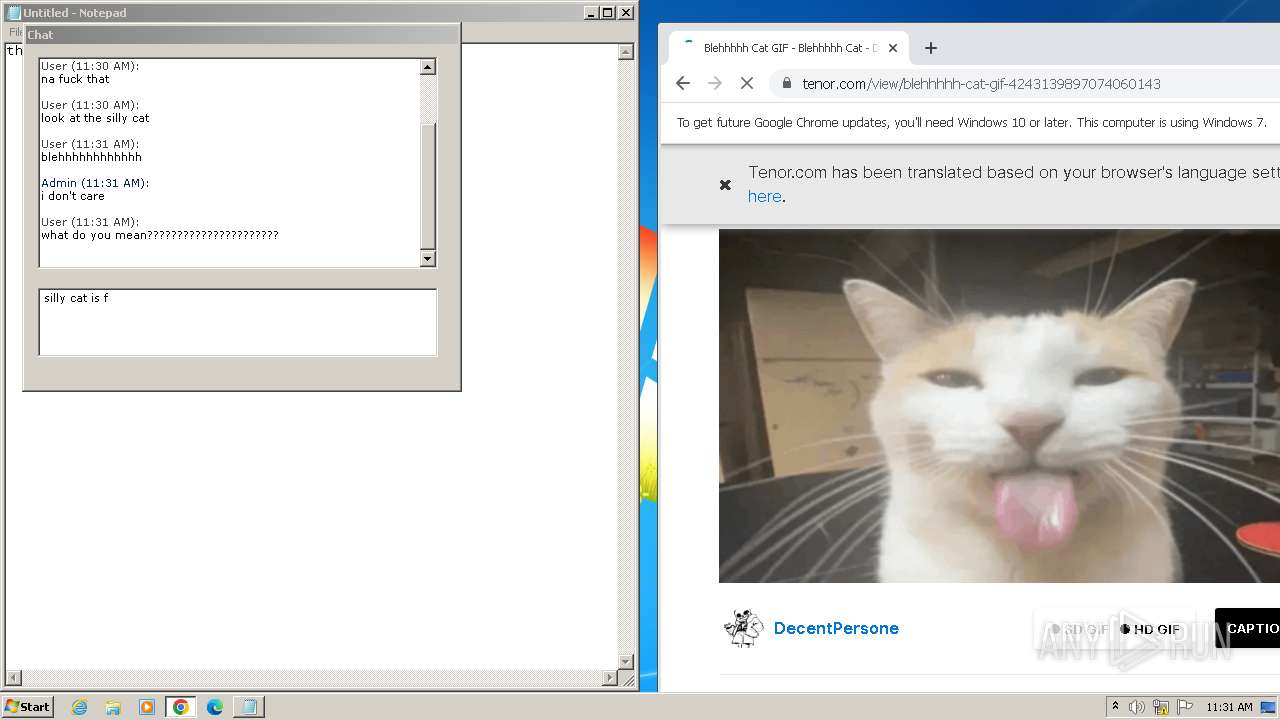Show hidden system tray icons
This screenshot has width=1280, height=720.
click(x=1115, y=706)
